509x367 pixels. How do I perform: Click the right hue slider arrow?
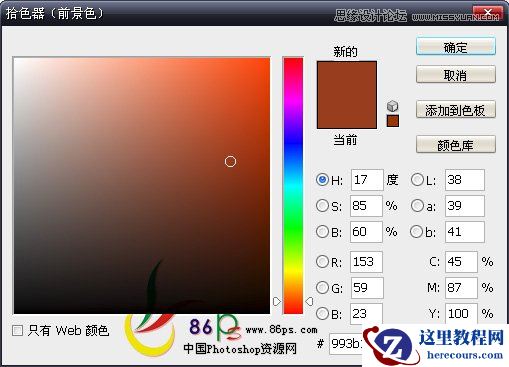[309, 301]
